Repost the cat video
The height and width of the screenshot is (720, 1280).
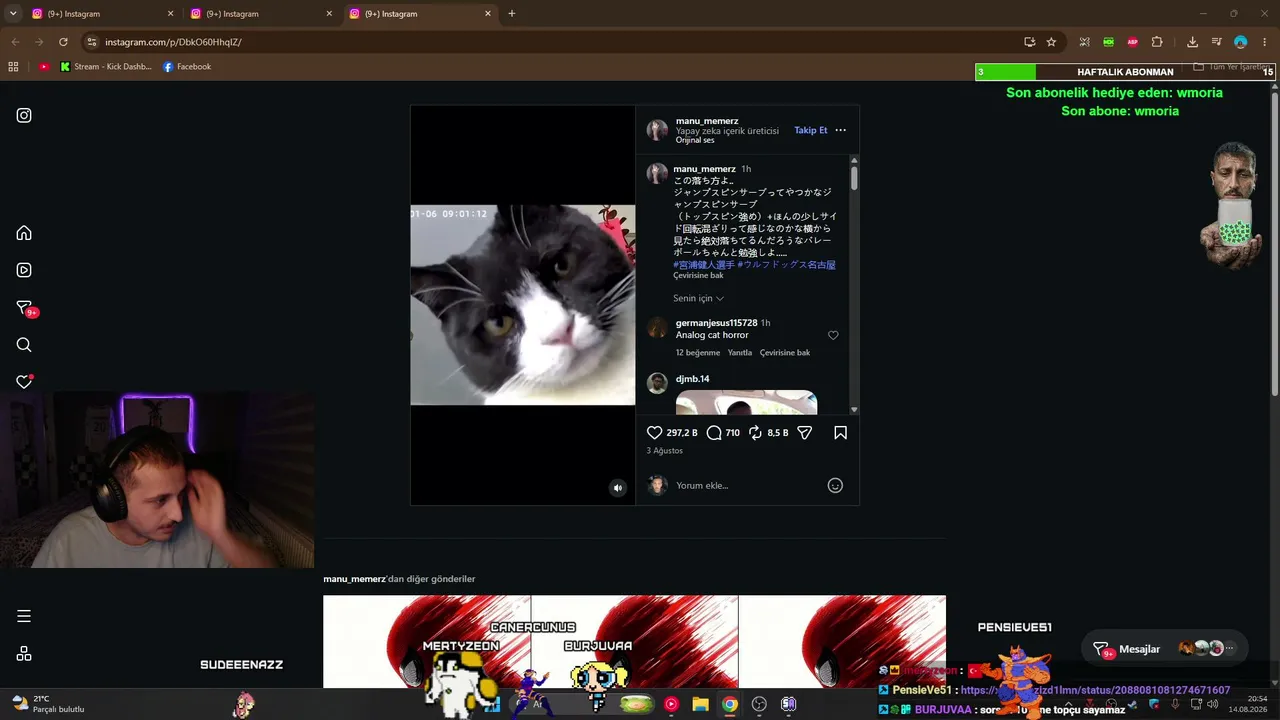coord(756,433)
